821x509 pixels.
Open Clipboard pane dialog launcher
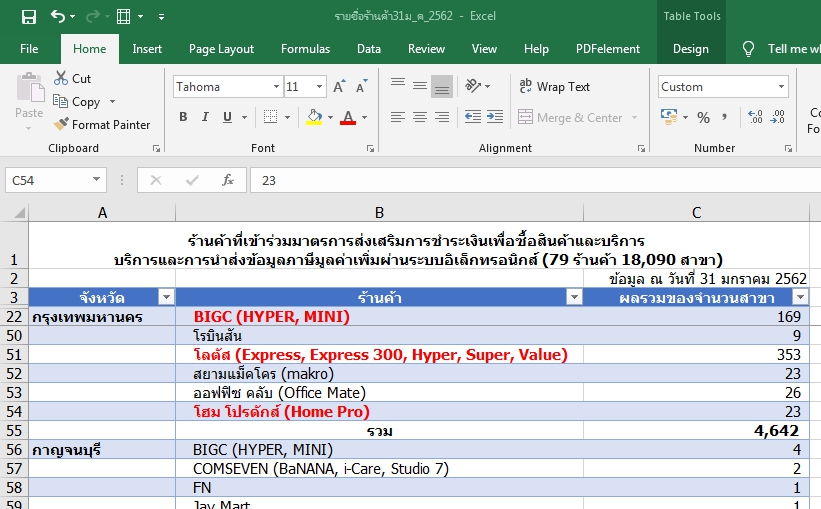(x=156, y=149)
